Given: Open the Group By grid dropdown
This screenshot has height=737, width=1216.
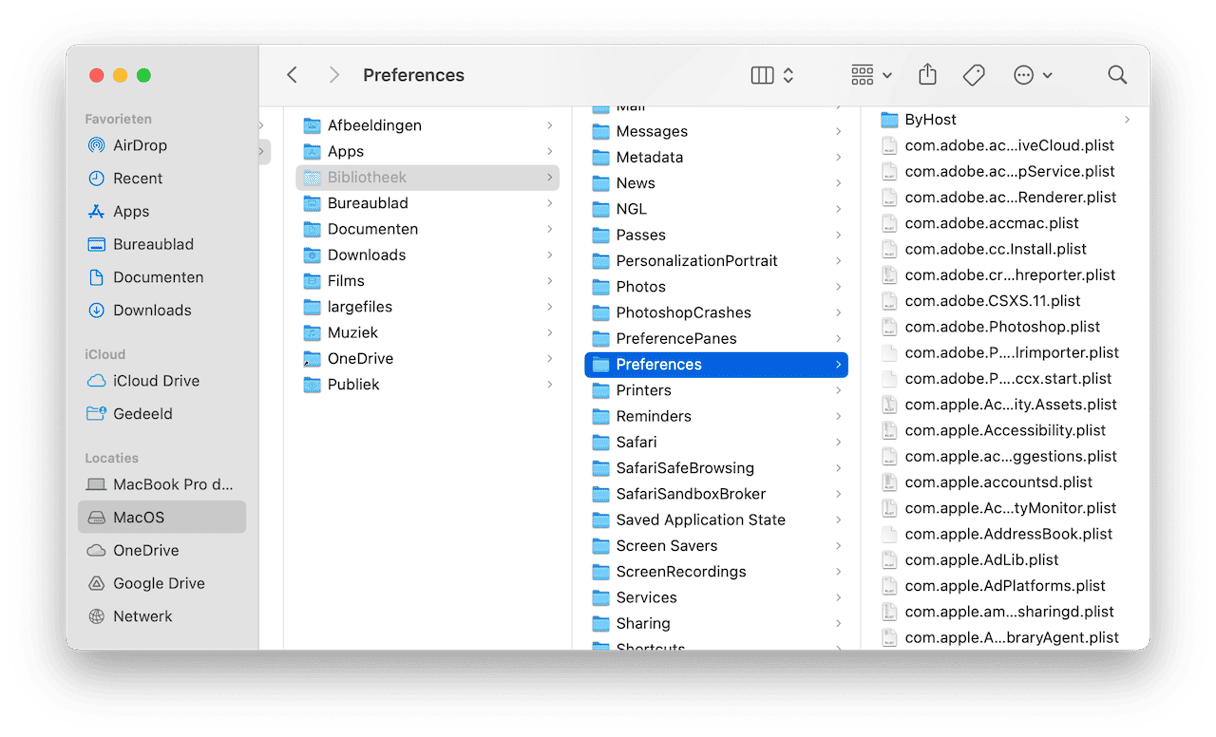Looking at the screenshot, I should pos(871,75).
